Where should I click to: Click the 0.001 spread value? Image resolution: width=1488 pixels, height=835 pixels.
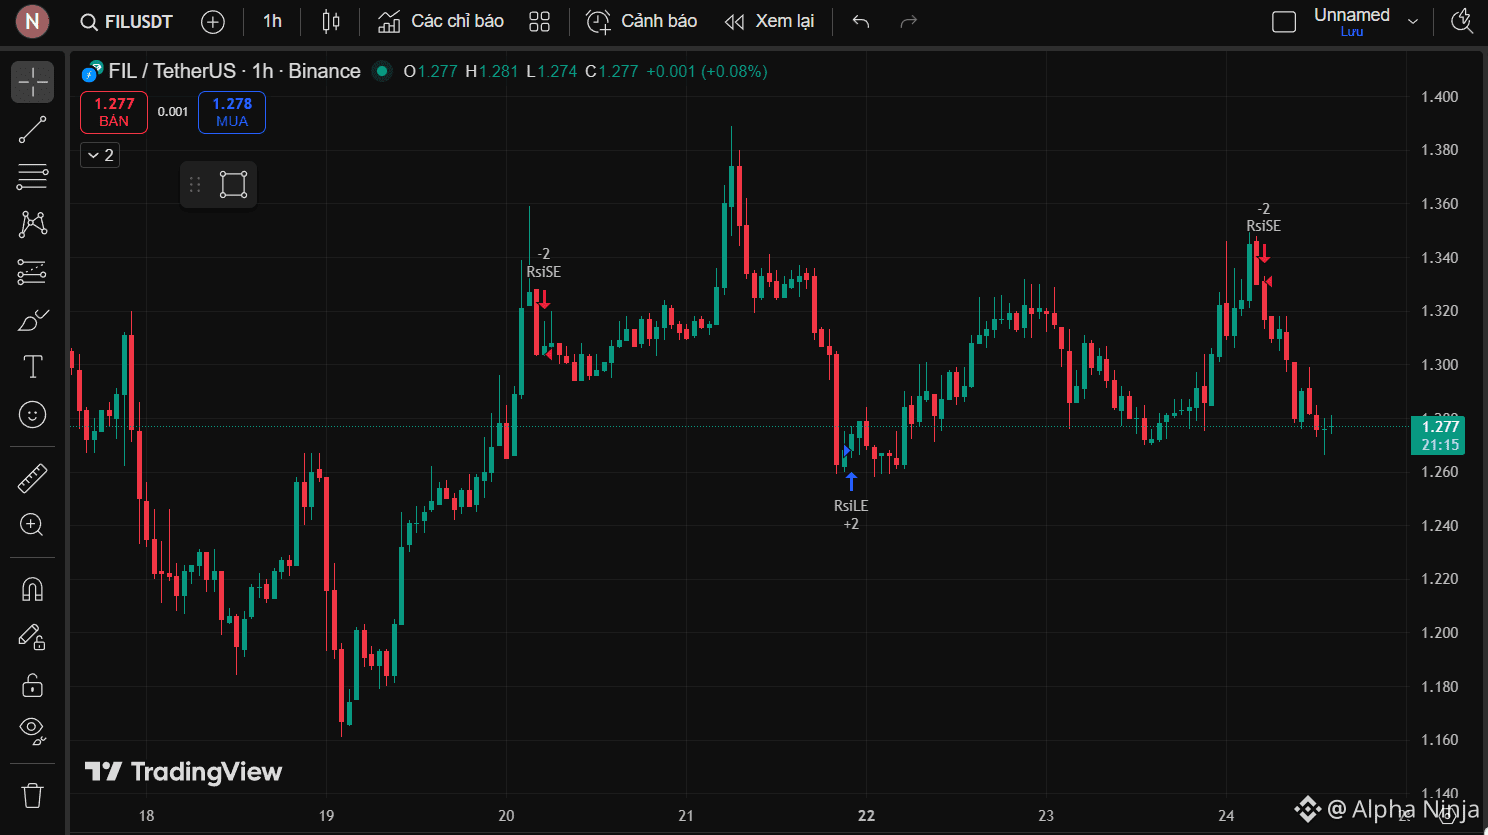(x=173, y=112)
